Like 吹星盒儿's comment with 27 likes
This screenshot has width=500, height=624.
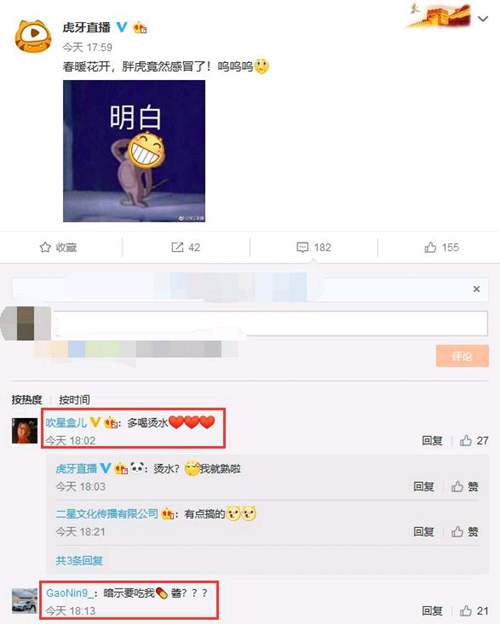point(465,441)
